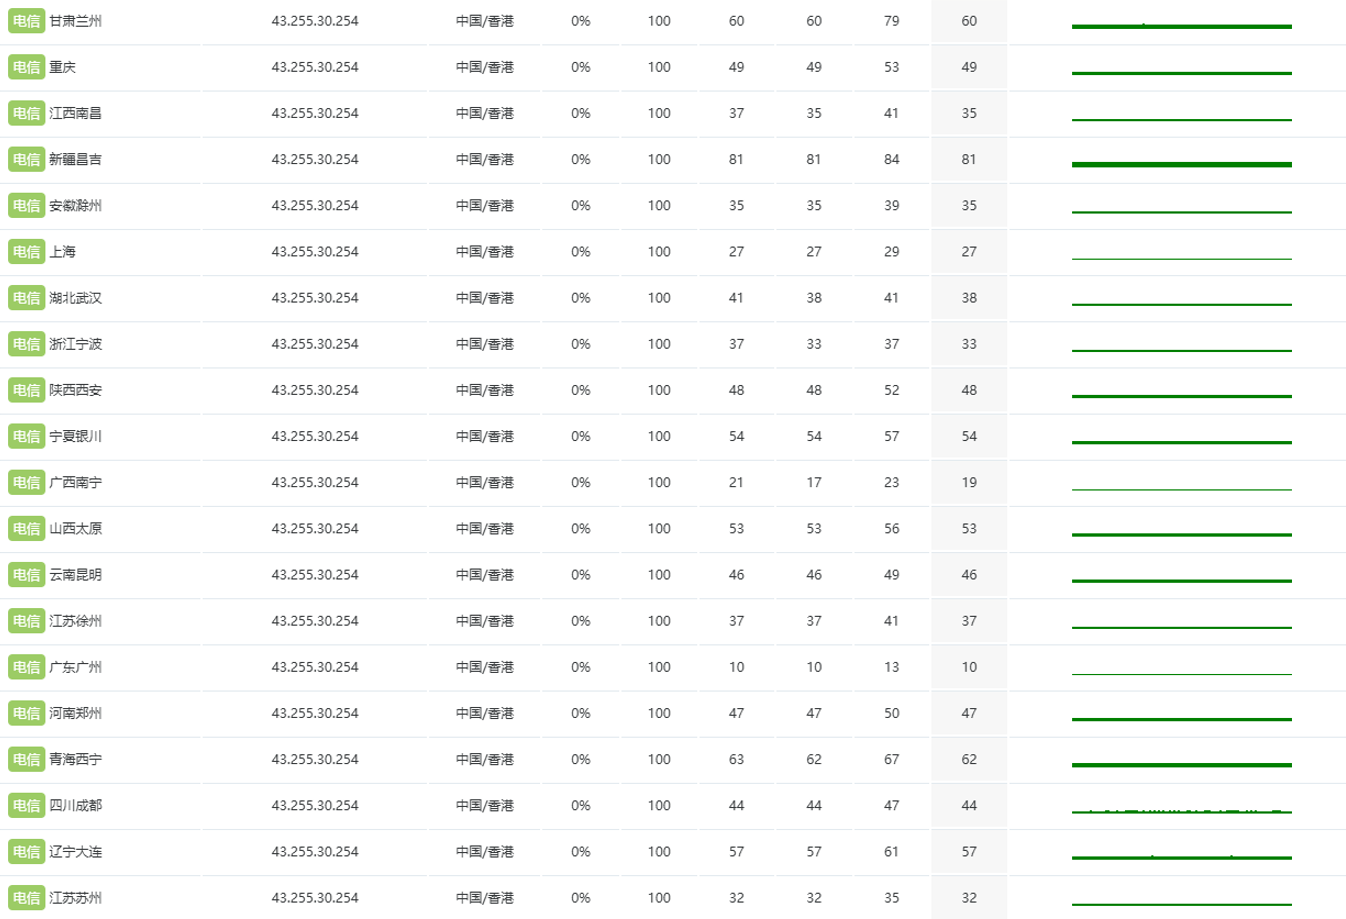Click 中国/香港 location in 甘肃兰州 row
The width and height of the screenshot is (1346, 919).
485,21
